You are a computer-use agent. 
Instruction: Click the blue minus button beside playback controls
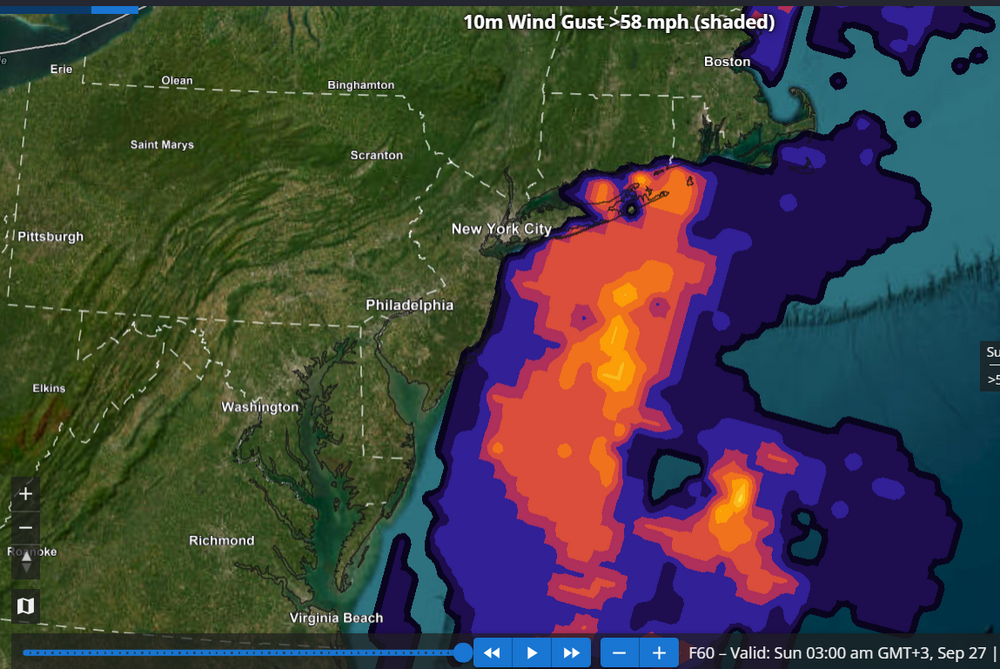point(619,652)
